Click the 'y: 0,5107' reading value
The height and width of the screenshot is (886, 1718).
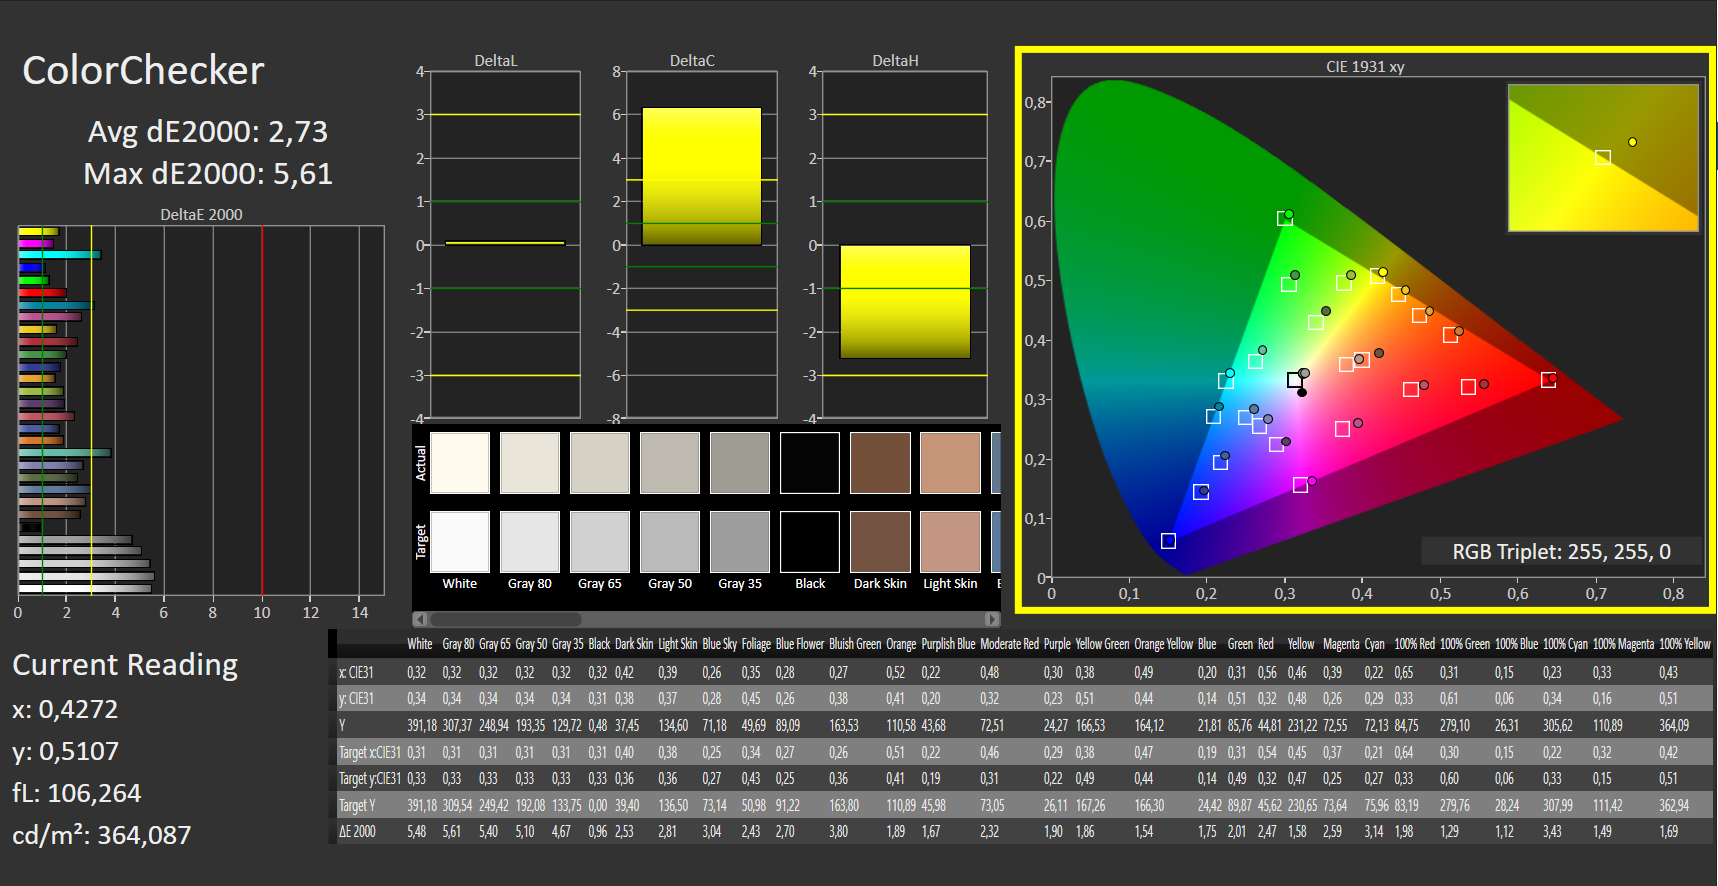[65, 751]
